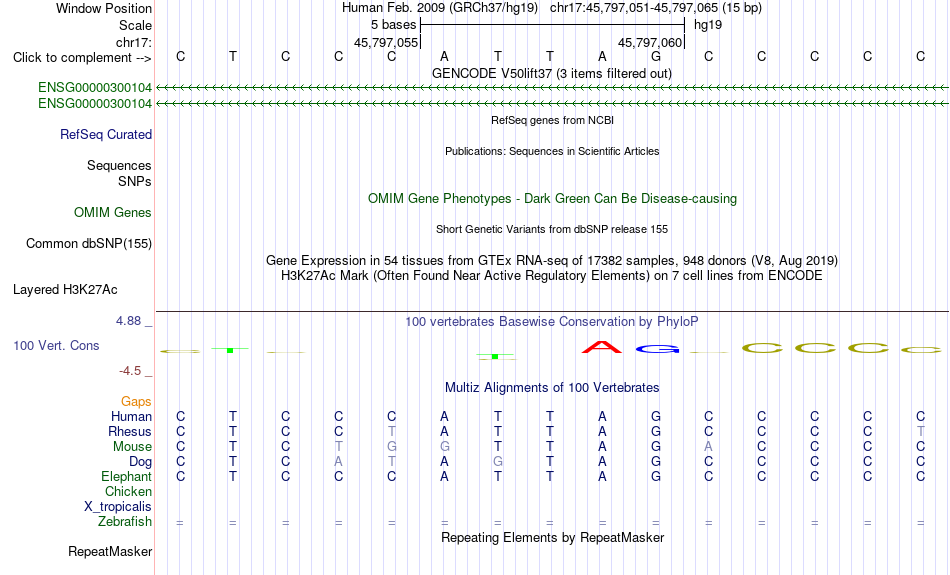This screenshot has width=950, height=575.
Task: Select the RepeatMasker track label
Action: (110, 551)
